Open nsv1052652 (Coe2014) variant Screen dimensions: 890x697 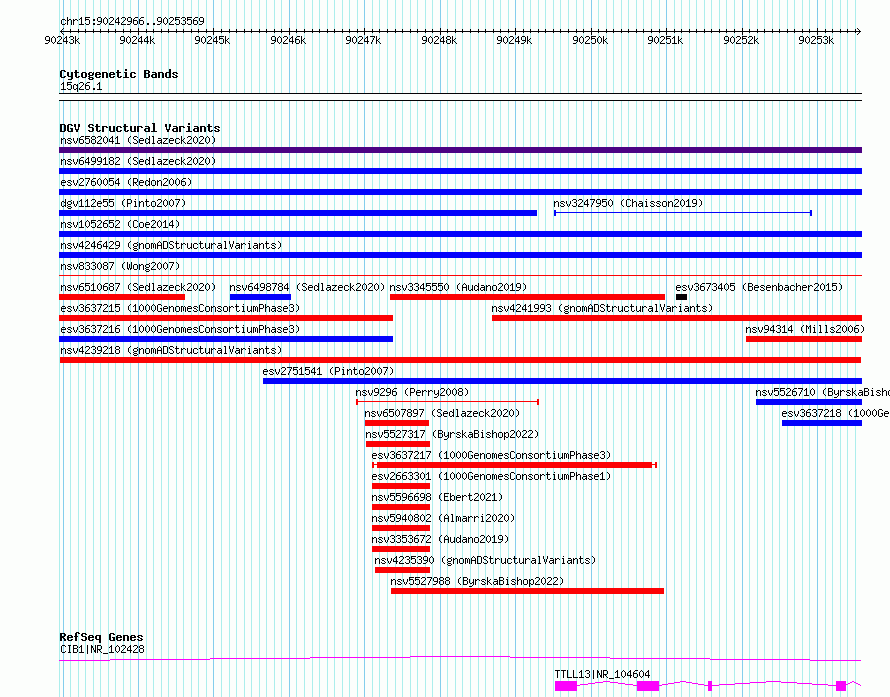pos(120,224)
